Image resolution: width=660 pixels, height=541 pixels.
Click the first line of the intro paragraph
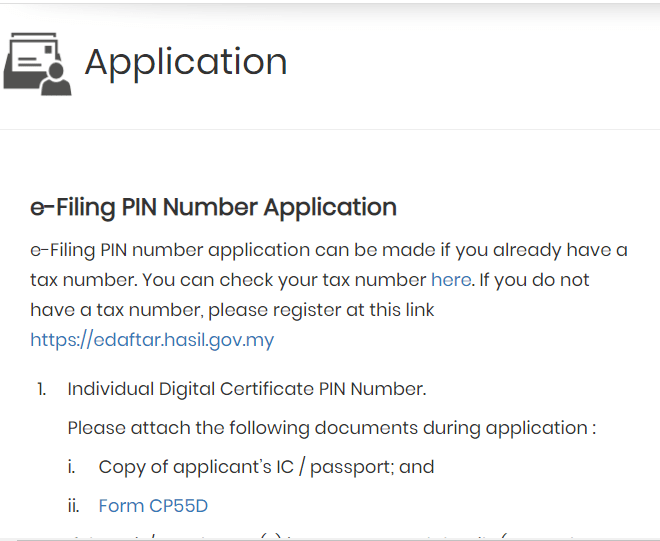click(x=329, y=249)
